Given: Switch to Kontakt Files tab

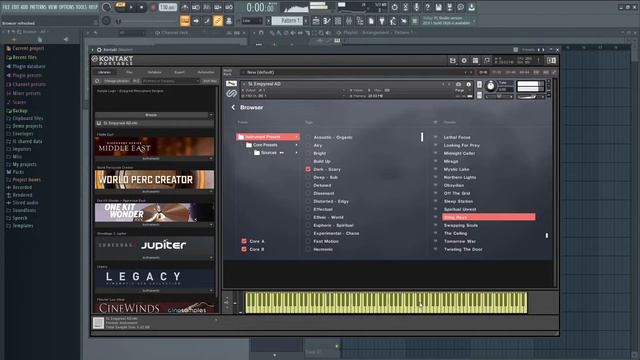Looking at the screenshot, I should click(x=129, y=72).
